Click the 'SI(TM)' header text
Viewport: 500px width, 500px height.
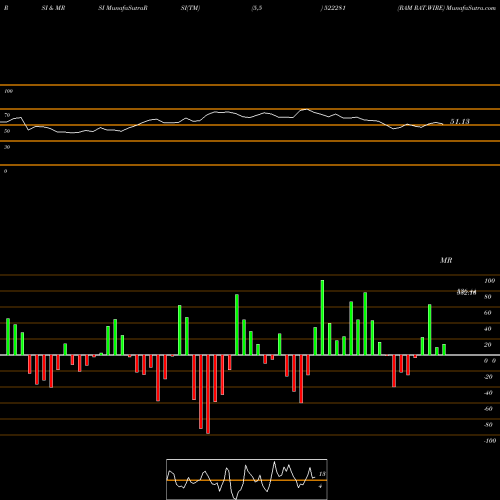pyautogui.click(x=190, y=8)
